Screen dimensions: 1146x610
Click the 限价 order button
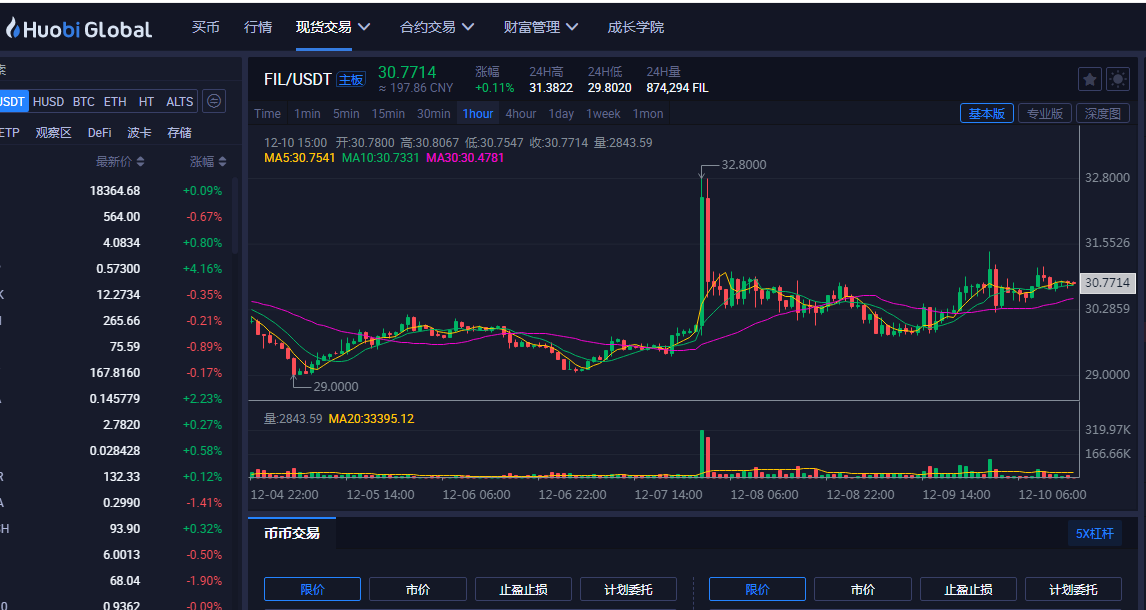coord(312,589)
